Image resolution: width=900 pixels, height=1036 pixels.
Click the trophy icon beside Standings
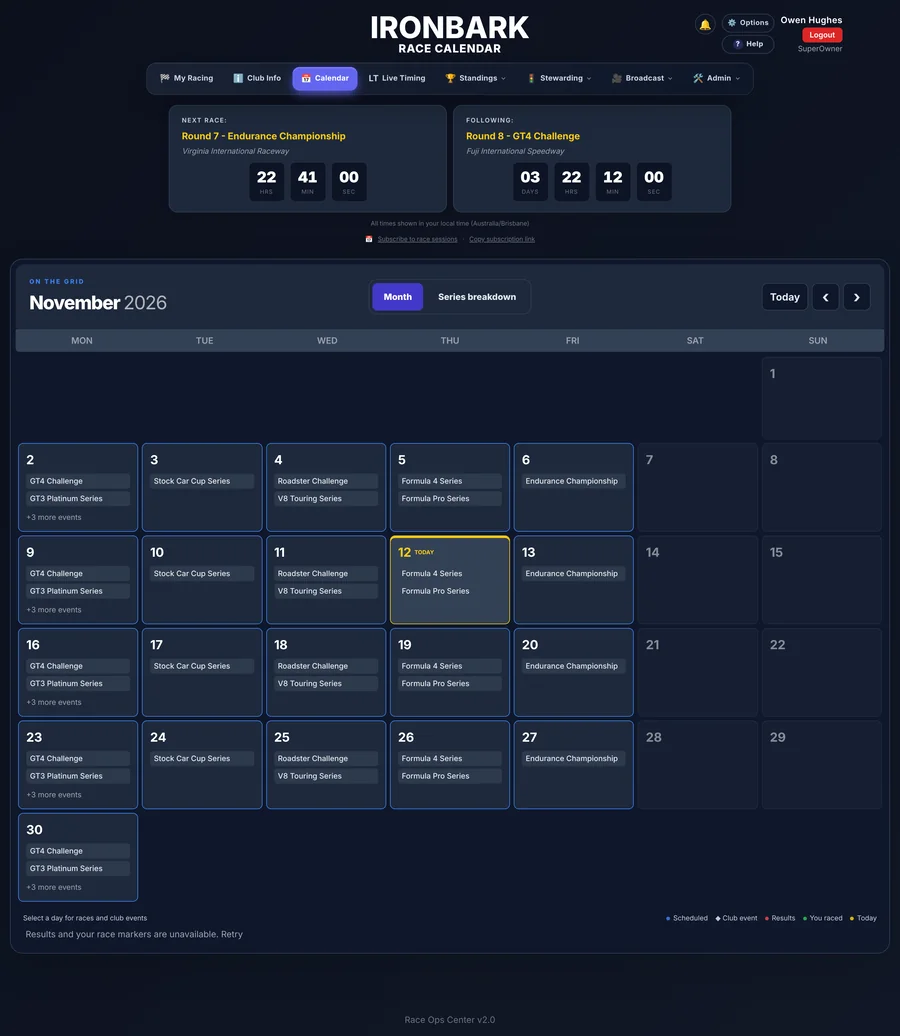(x=450, y=78)
